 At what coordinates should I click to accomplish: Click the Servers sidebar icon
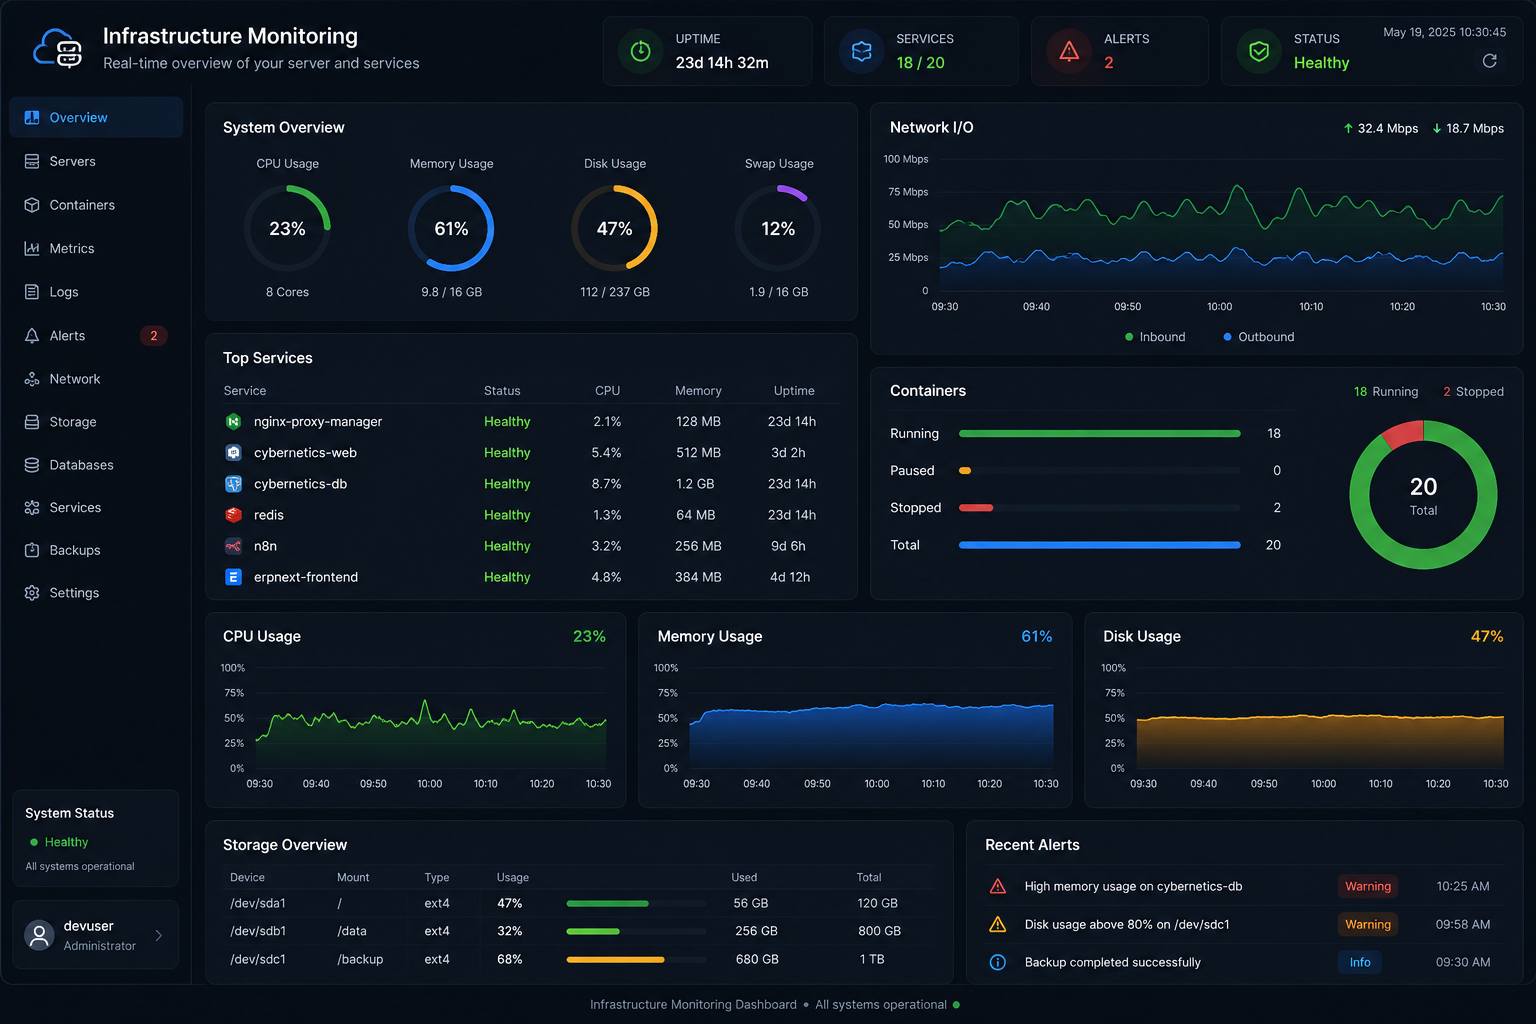click(x=32, y=161)
